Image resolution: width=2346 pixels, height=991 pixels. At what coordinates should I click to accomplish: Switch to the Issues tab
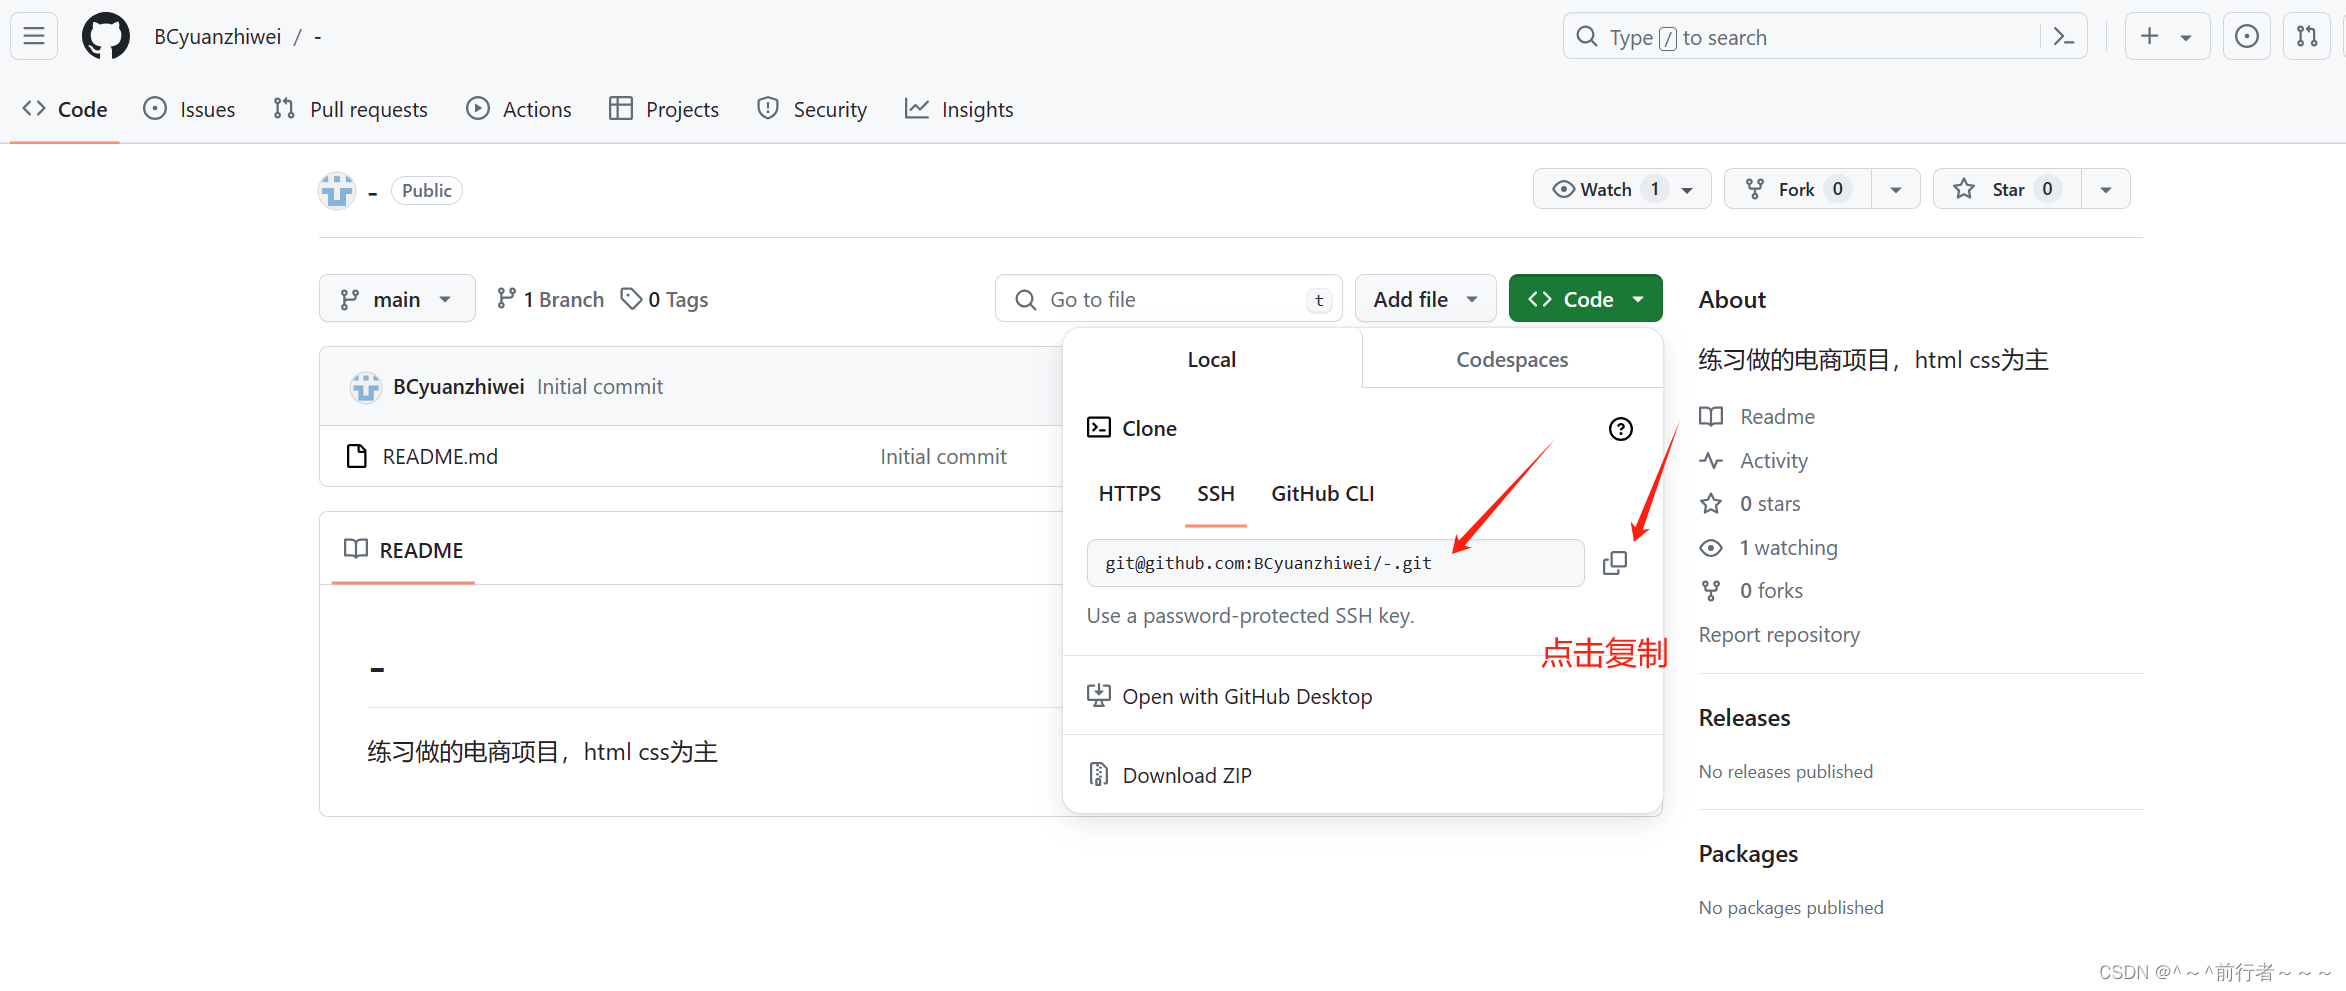[x=190, y=109]
